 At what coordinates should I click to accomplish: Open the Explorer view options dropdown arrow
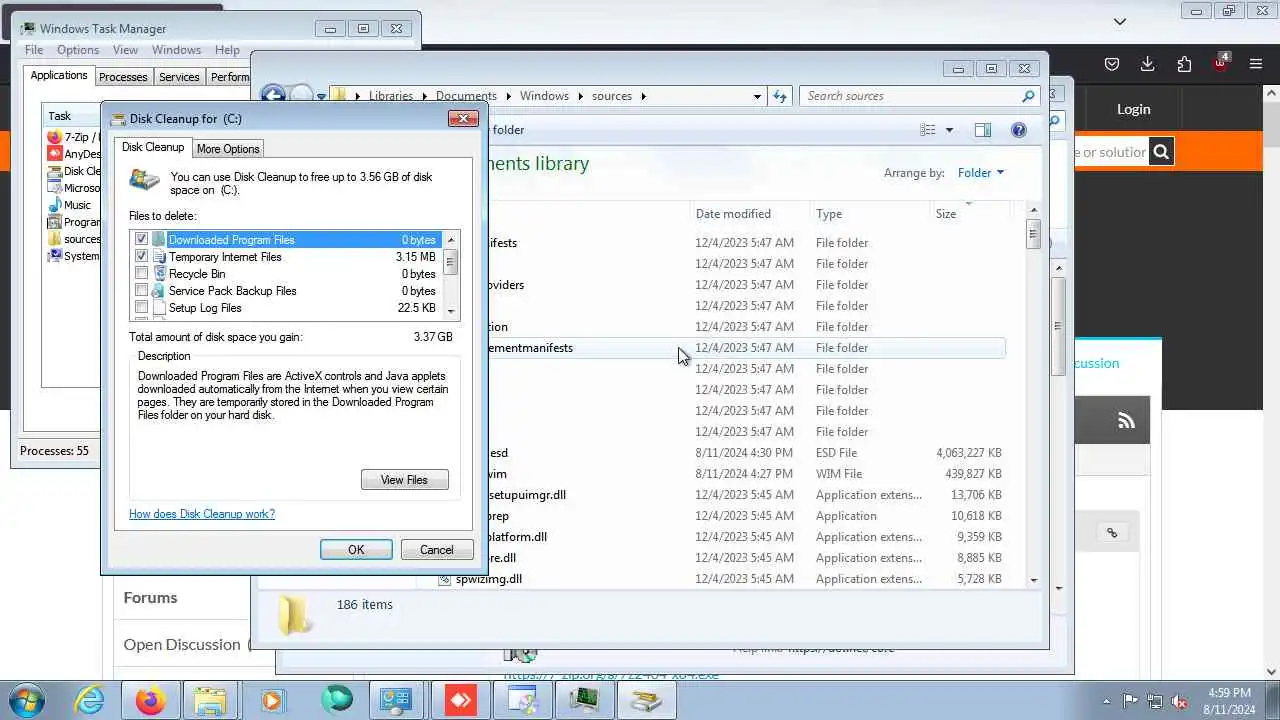(x=949, y=130)
